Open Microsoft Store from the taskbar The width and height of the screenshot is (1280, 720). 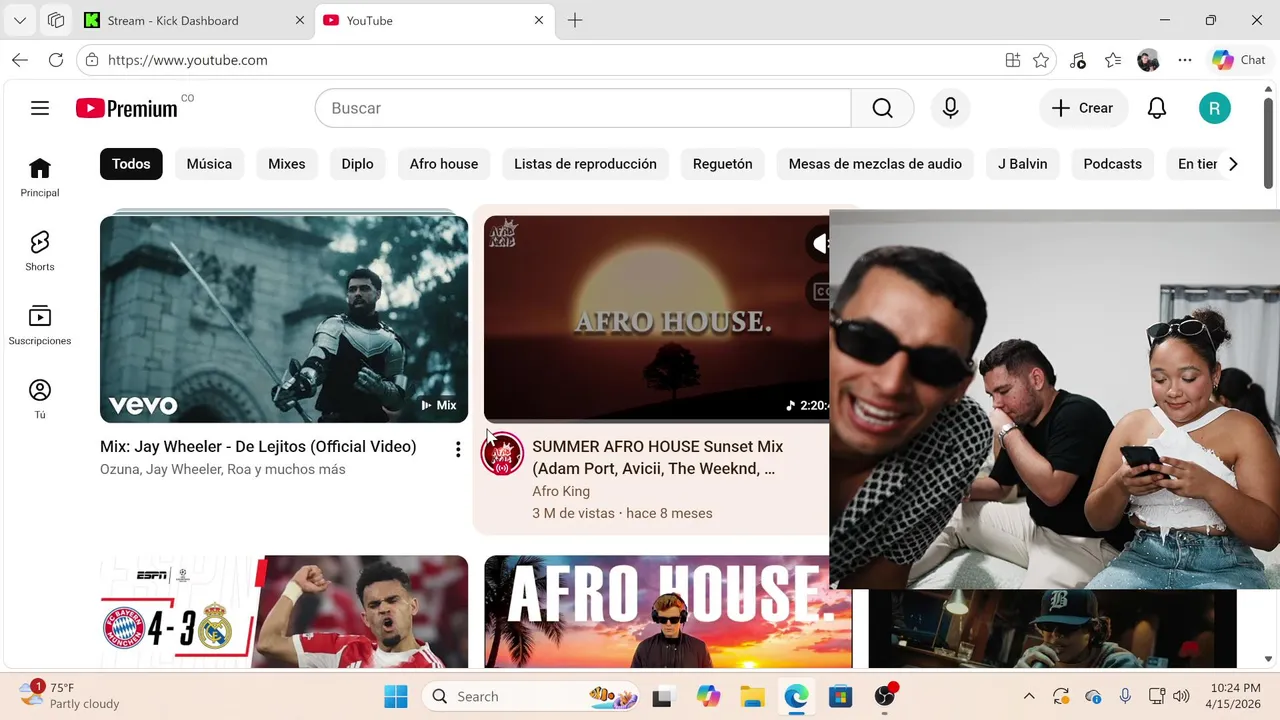pos(840,697)
